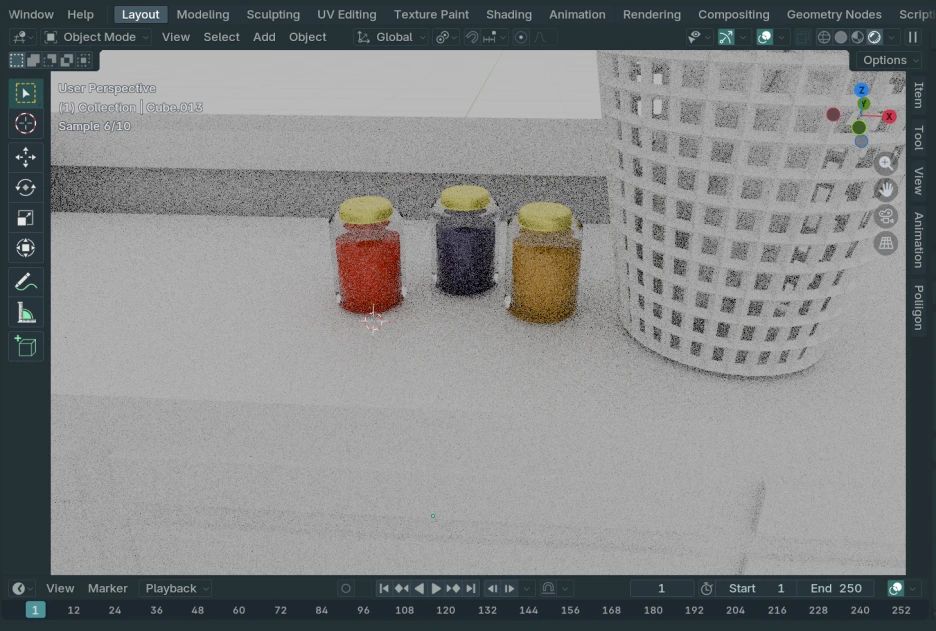Viewport: 936px width, 631px height.
Task: Toggle the camera view icon
Action: click(x=886, y=217)
